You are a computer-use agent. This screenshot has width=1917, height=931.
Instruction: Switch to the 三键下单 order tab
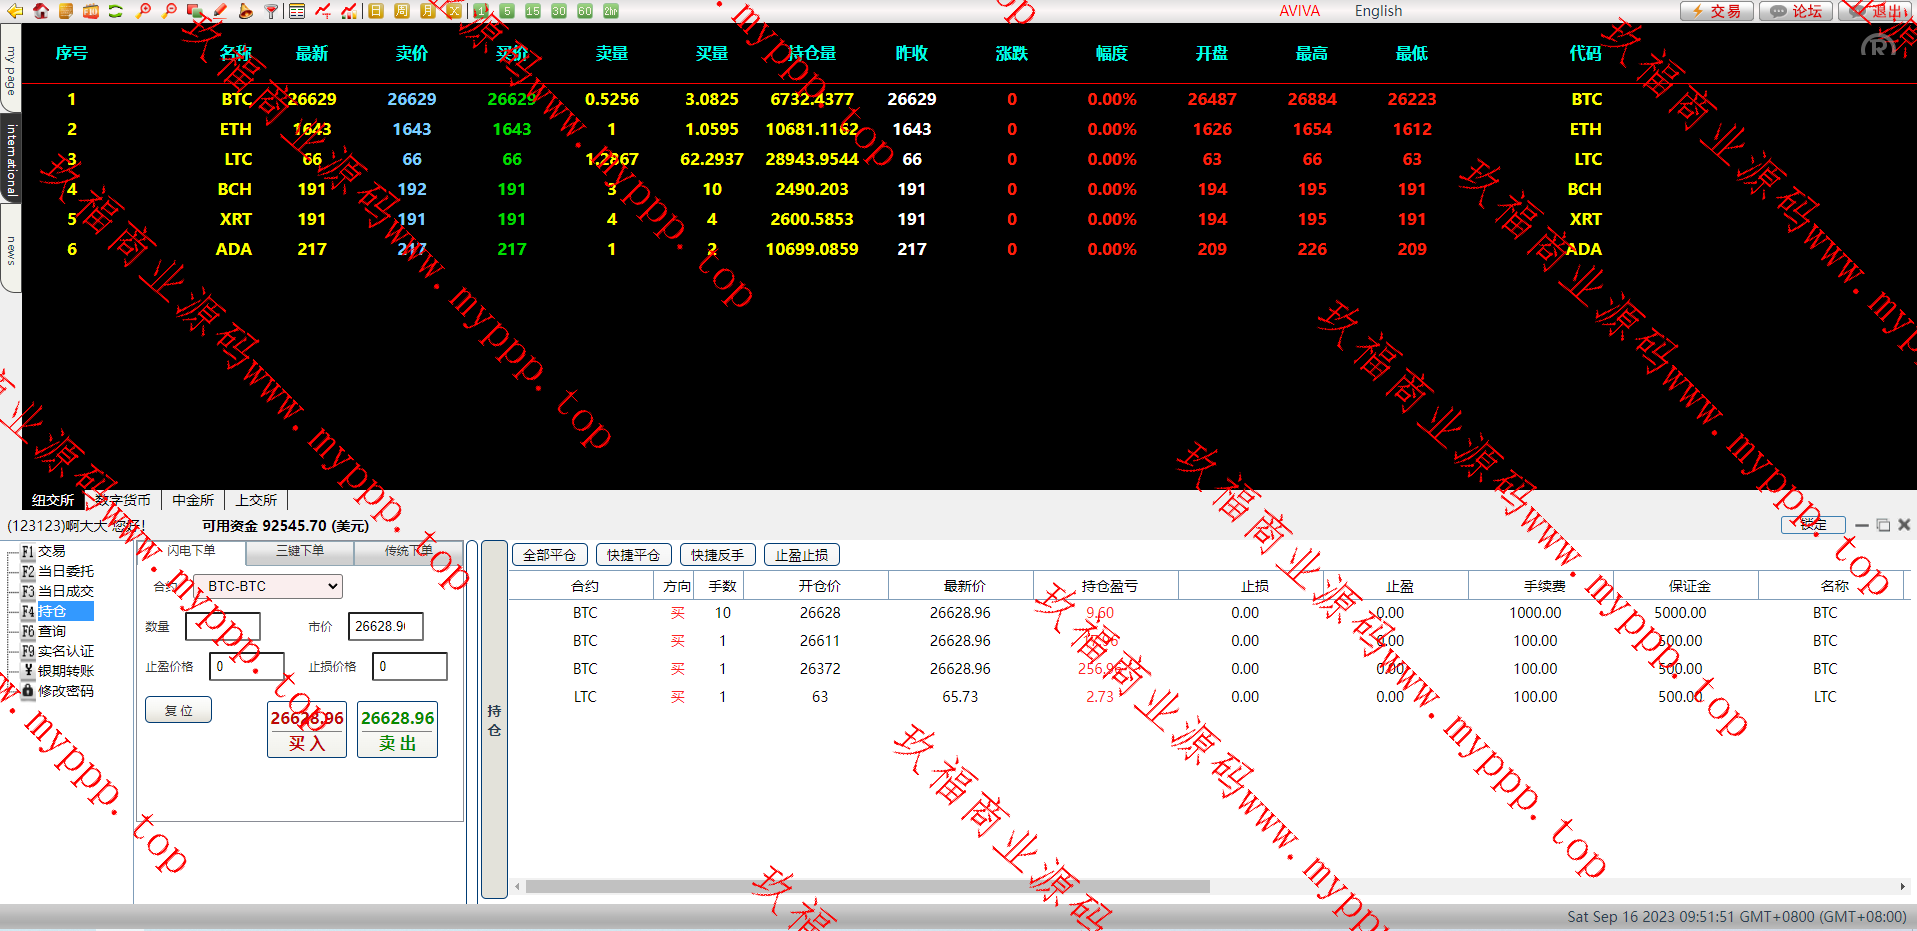[300, 551]
